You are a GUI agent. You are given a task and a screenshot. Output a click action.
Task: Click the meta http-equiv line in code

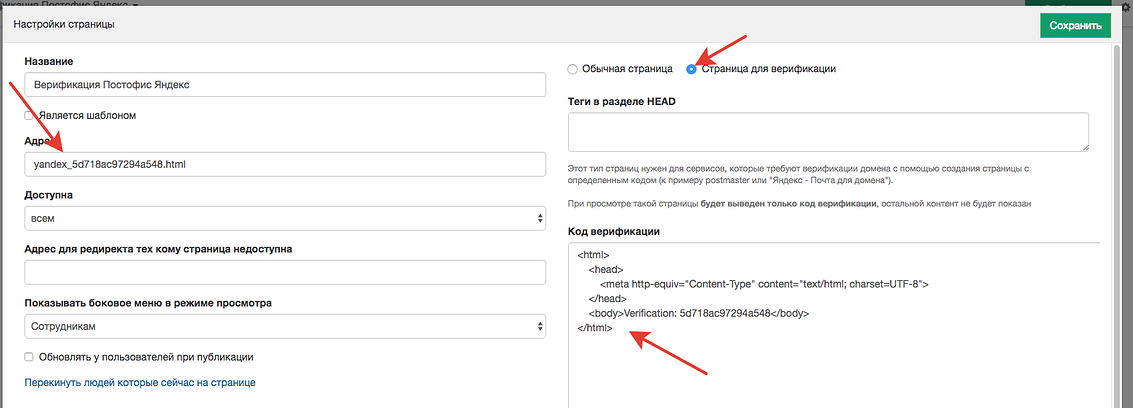(764, 284)
